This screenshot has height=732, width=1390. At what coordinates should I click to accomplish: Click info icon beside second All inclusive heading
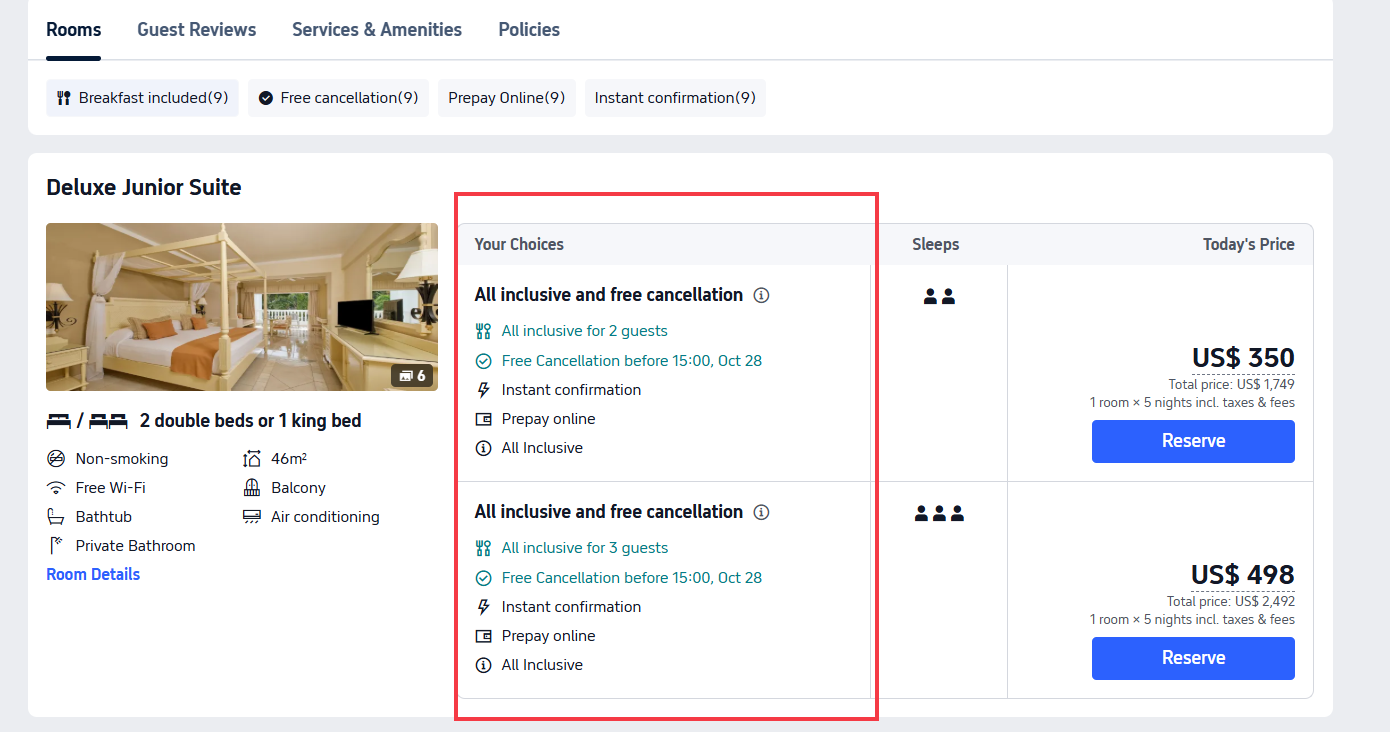tap(761, 512)
